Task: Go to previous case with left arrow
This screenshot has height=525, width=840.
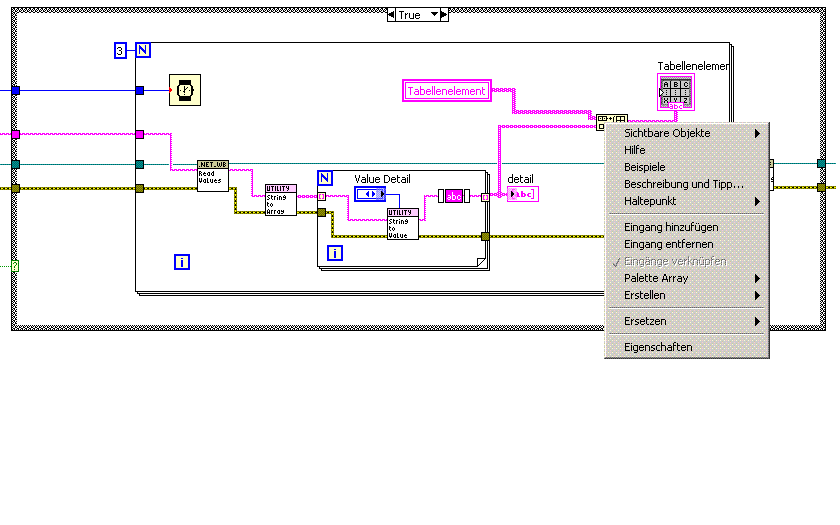Action: coord(391,15)
